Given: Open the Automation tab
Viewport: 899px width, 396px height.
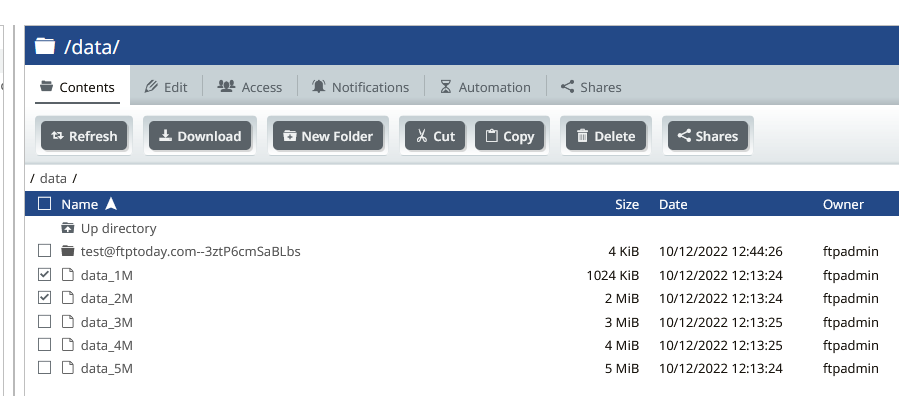Looking at the screenshot, I should [485, 87].
